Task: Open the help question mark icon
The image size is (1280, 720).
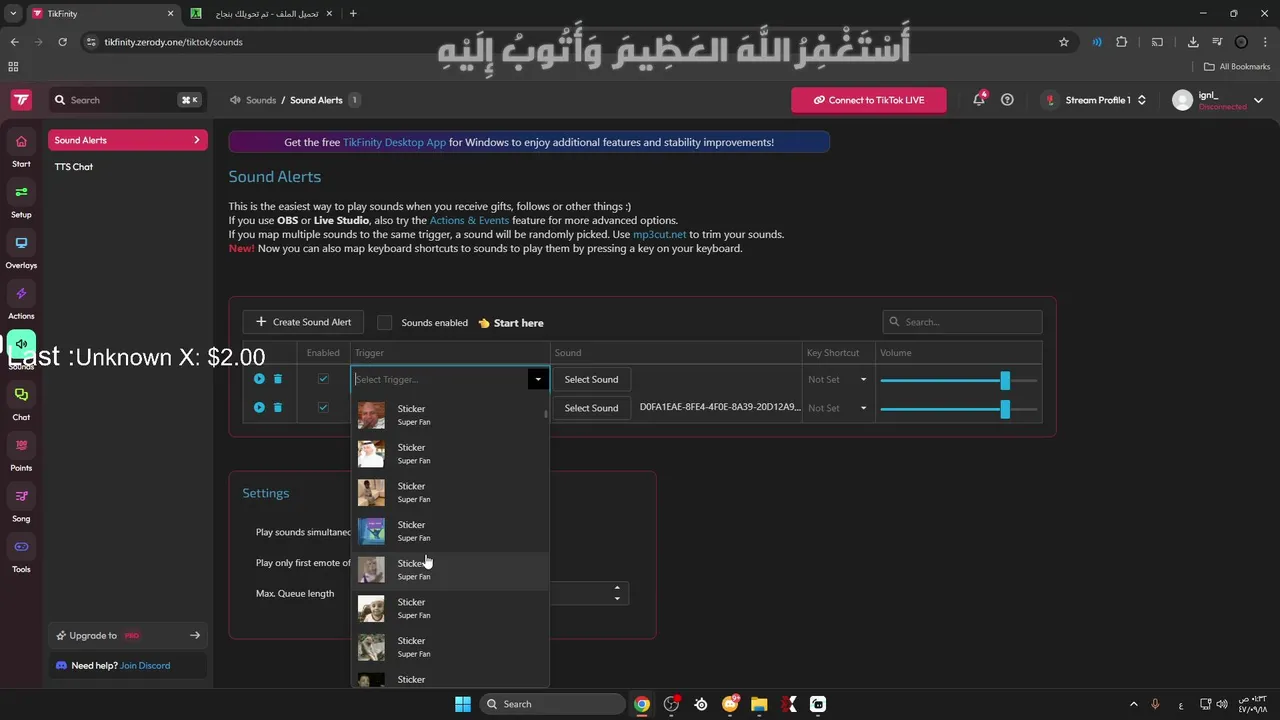Action: coord(1007,100)
